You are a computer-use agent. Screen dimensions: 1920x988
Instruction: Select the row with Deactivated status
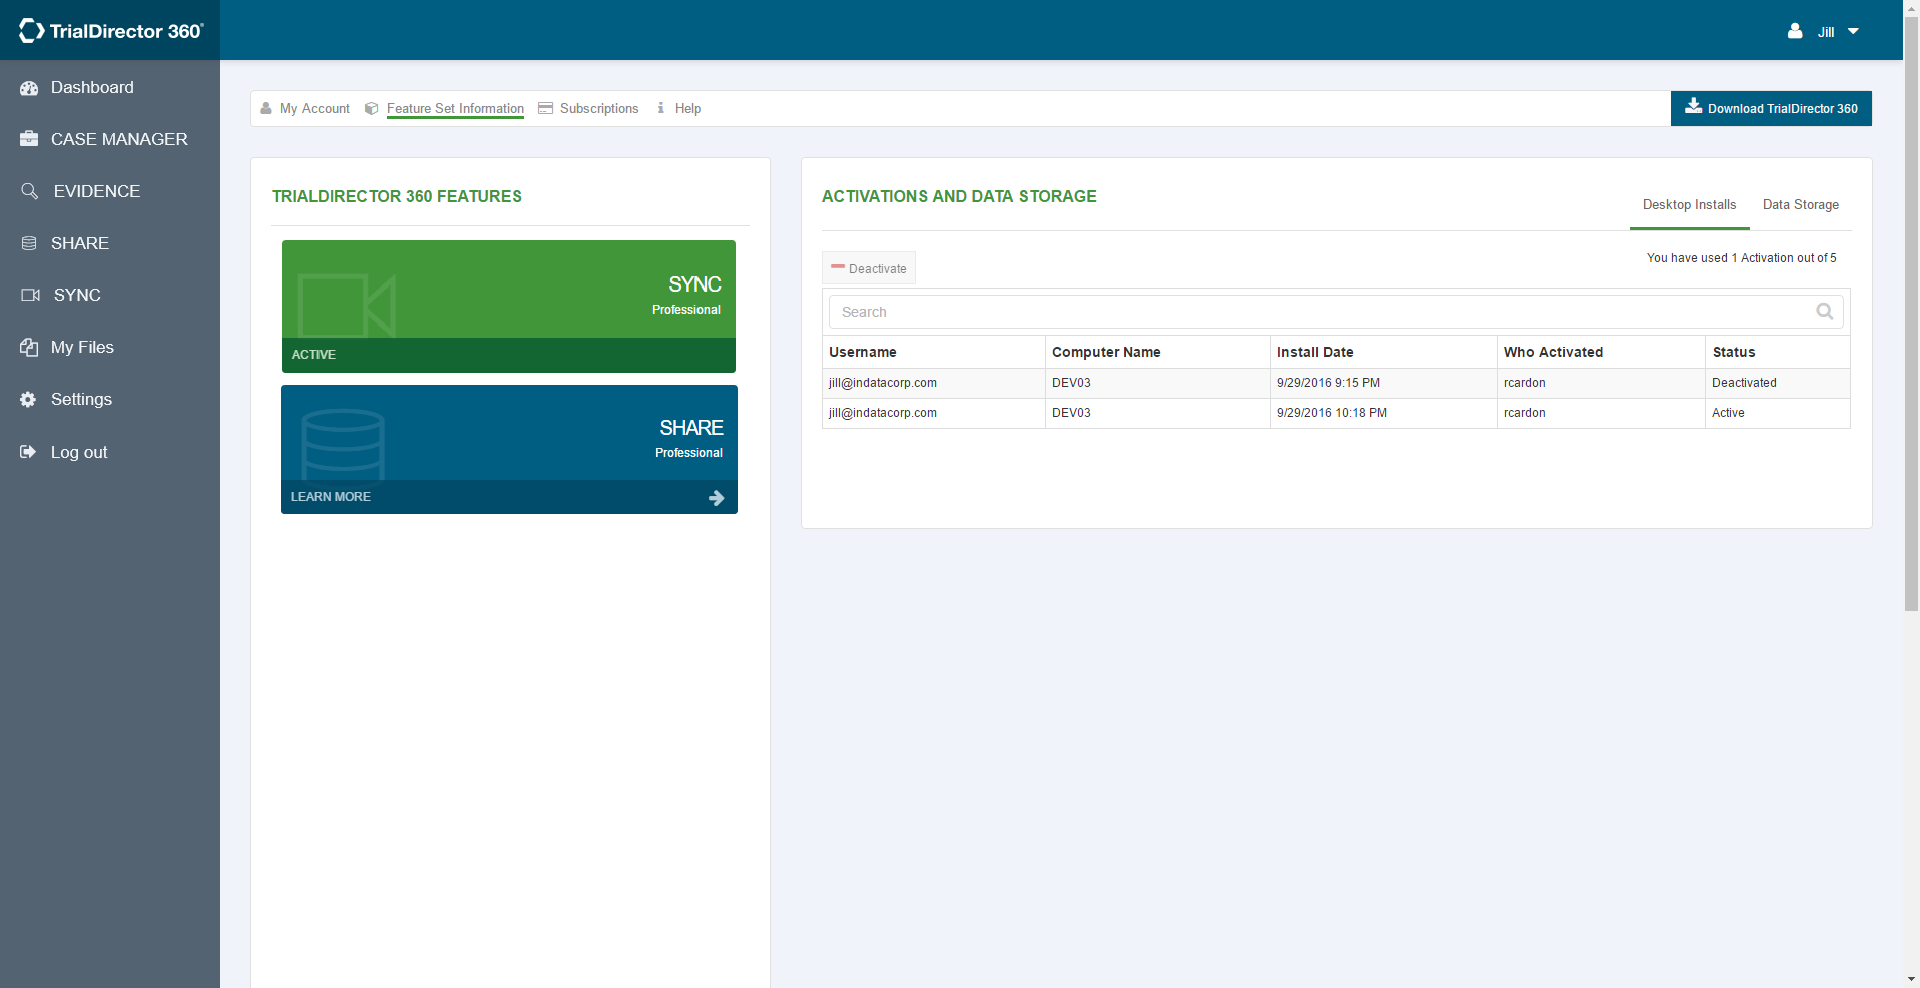point(1336,383)
